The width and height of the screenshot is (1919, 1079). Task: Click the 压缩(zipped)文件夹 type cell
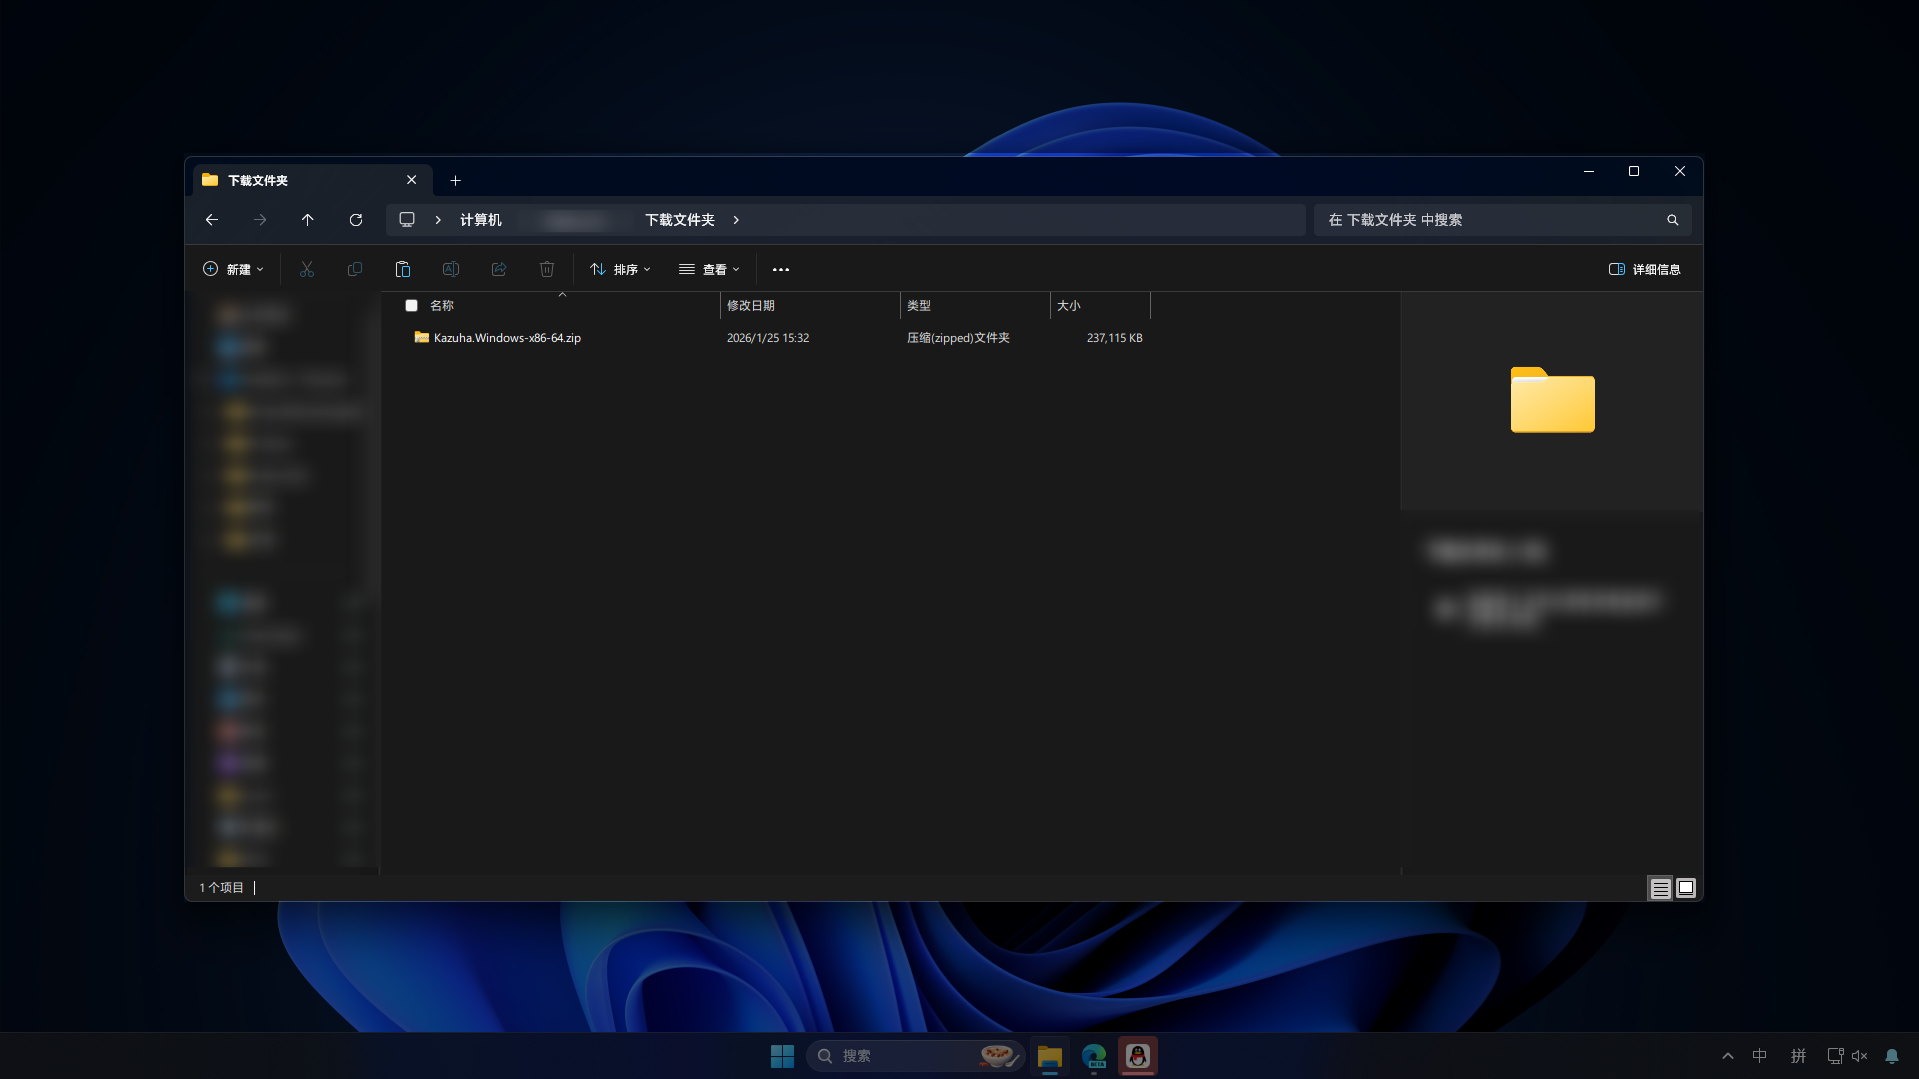958,338
